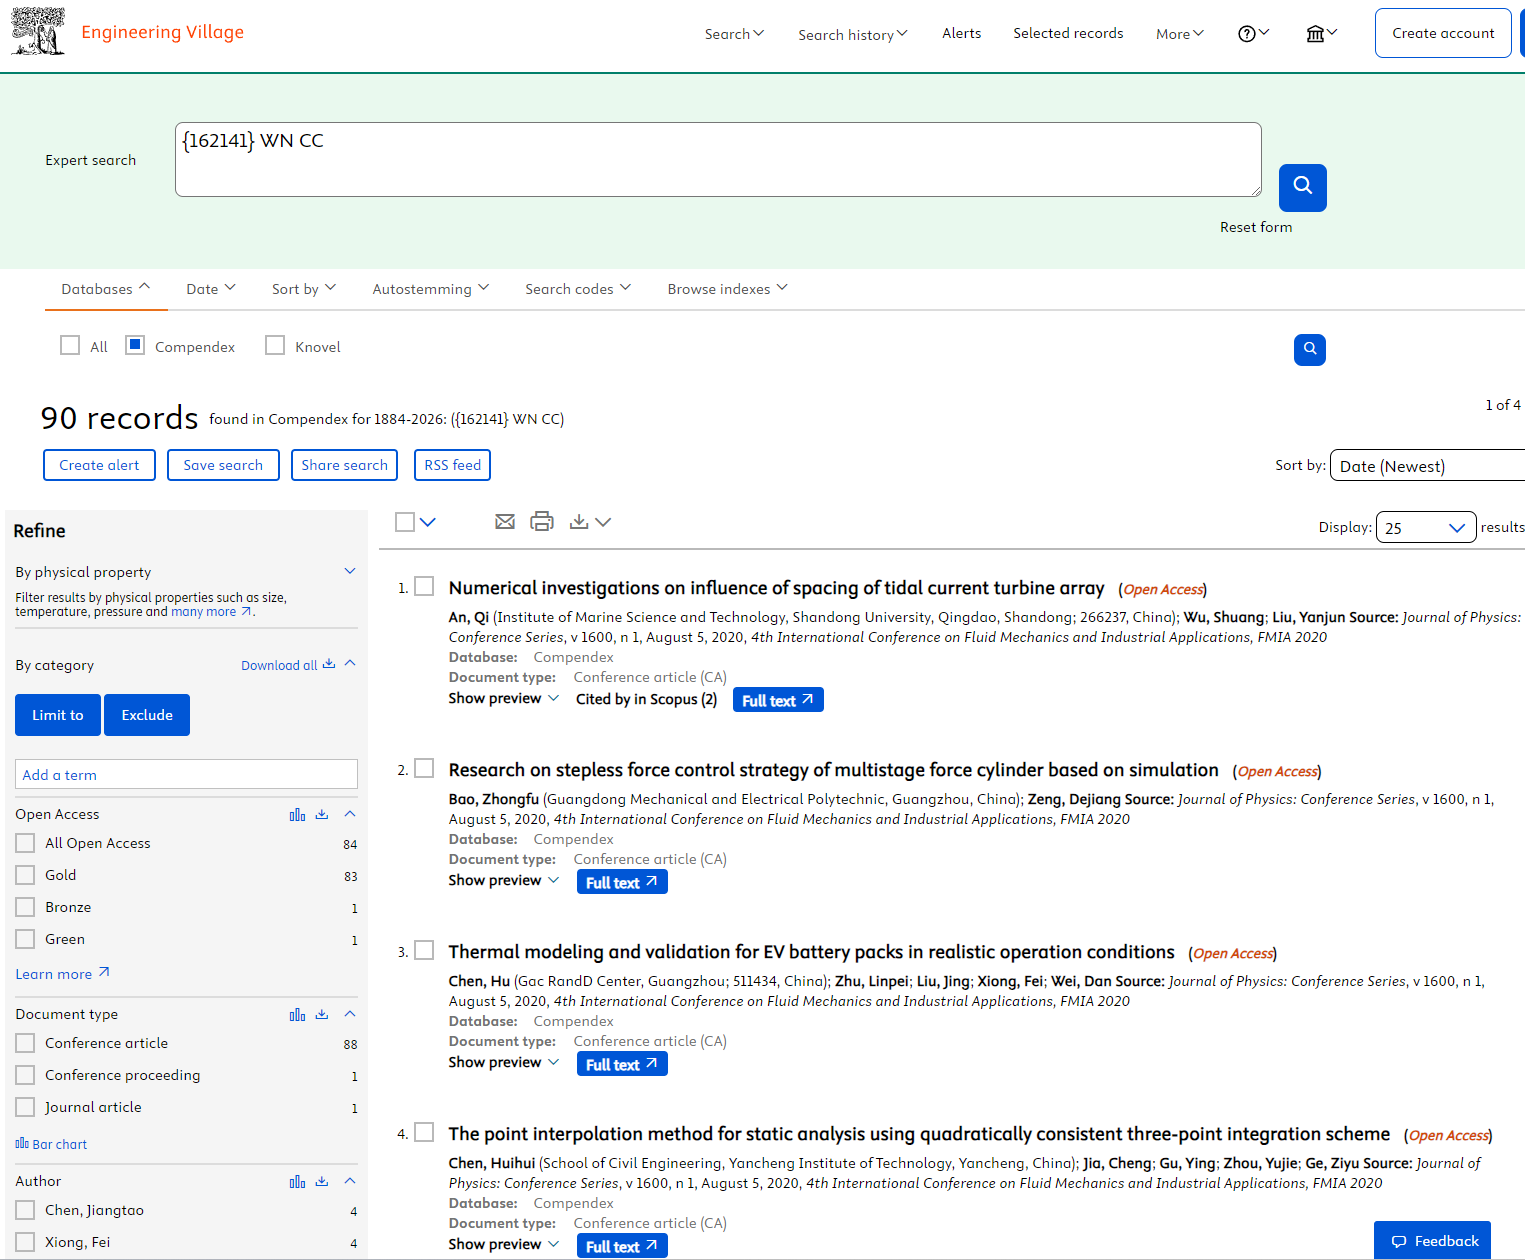Expand the Autostemming dropdown
This screenshot has width=1525, height=1260.
pyautogui.click(x=431, y=289)
